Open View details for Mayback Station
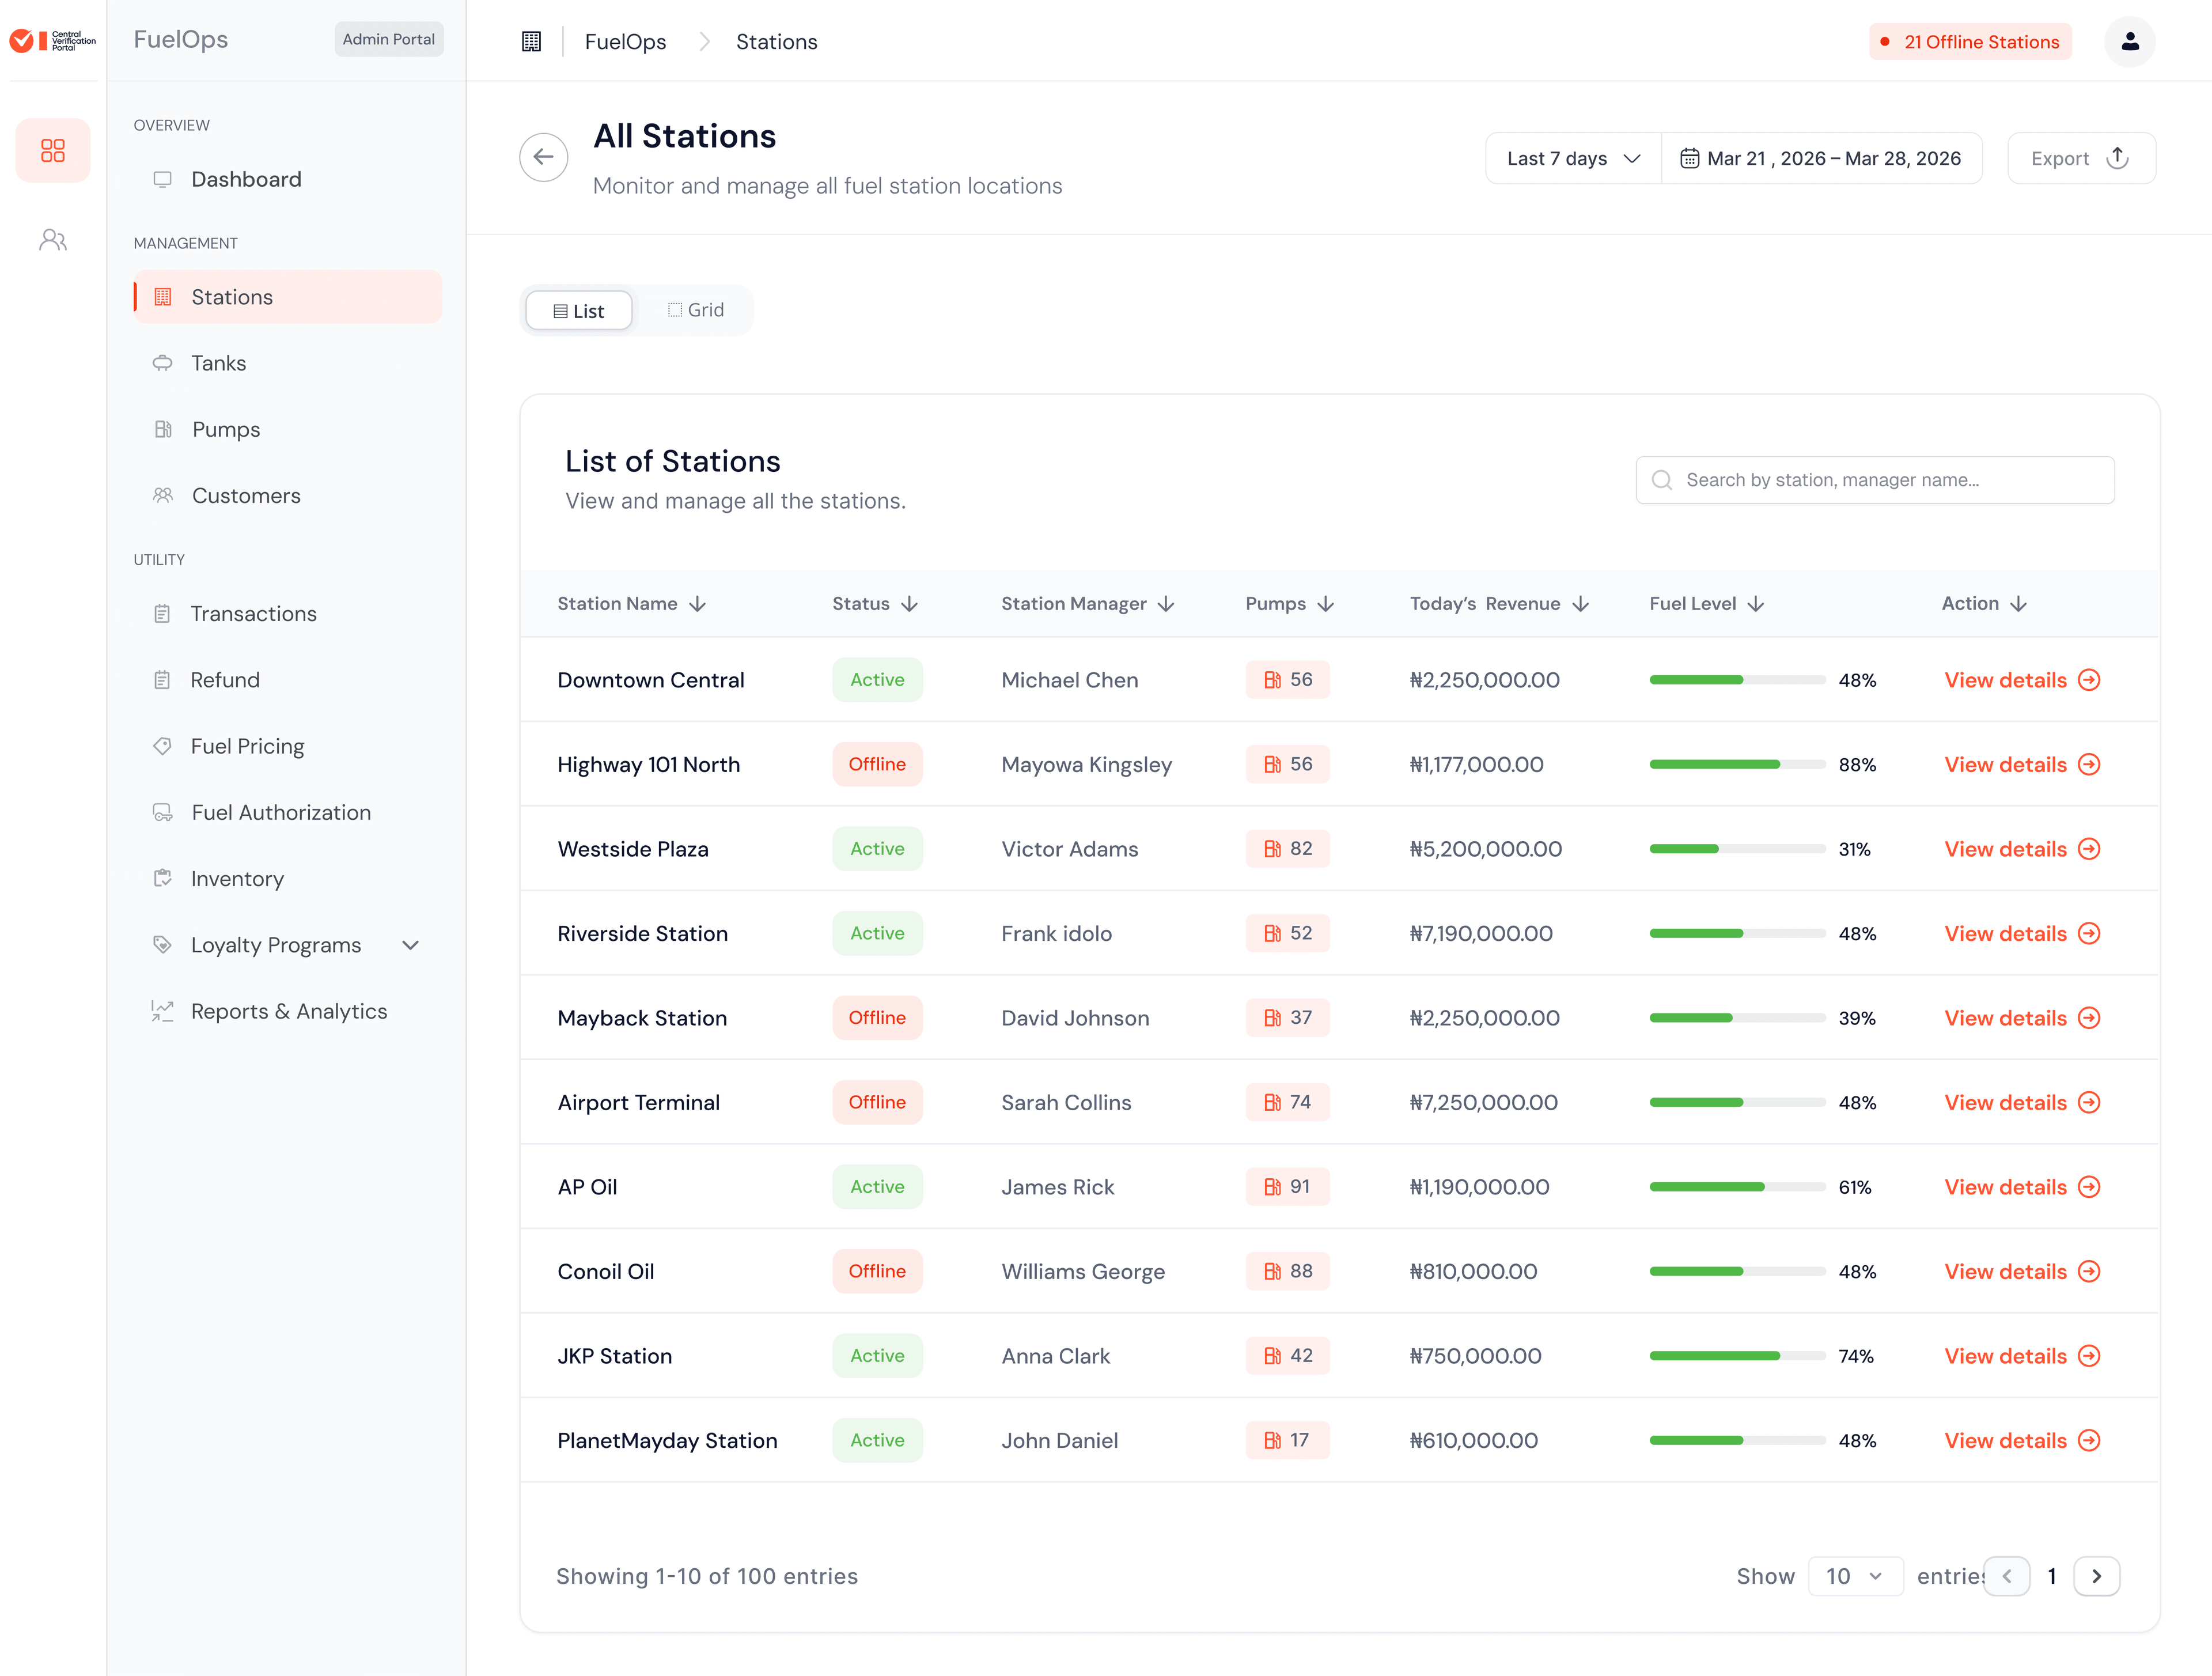Screen dimensions: 2212x1676 (x=2021, y=1018)
